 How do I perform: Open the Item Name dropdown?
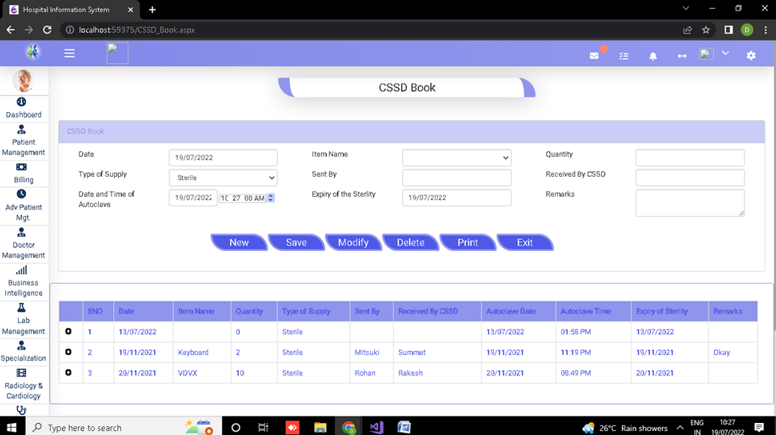pos(456,158)
